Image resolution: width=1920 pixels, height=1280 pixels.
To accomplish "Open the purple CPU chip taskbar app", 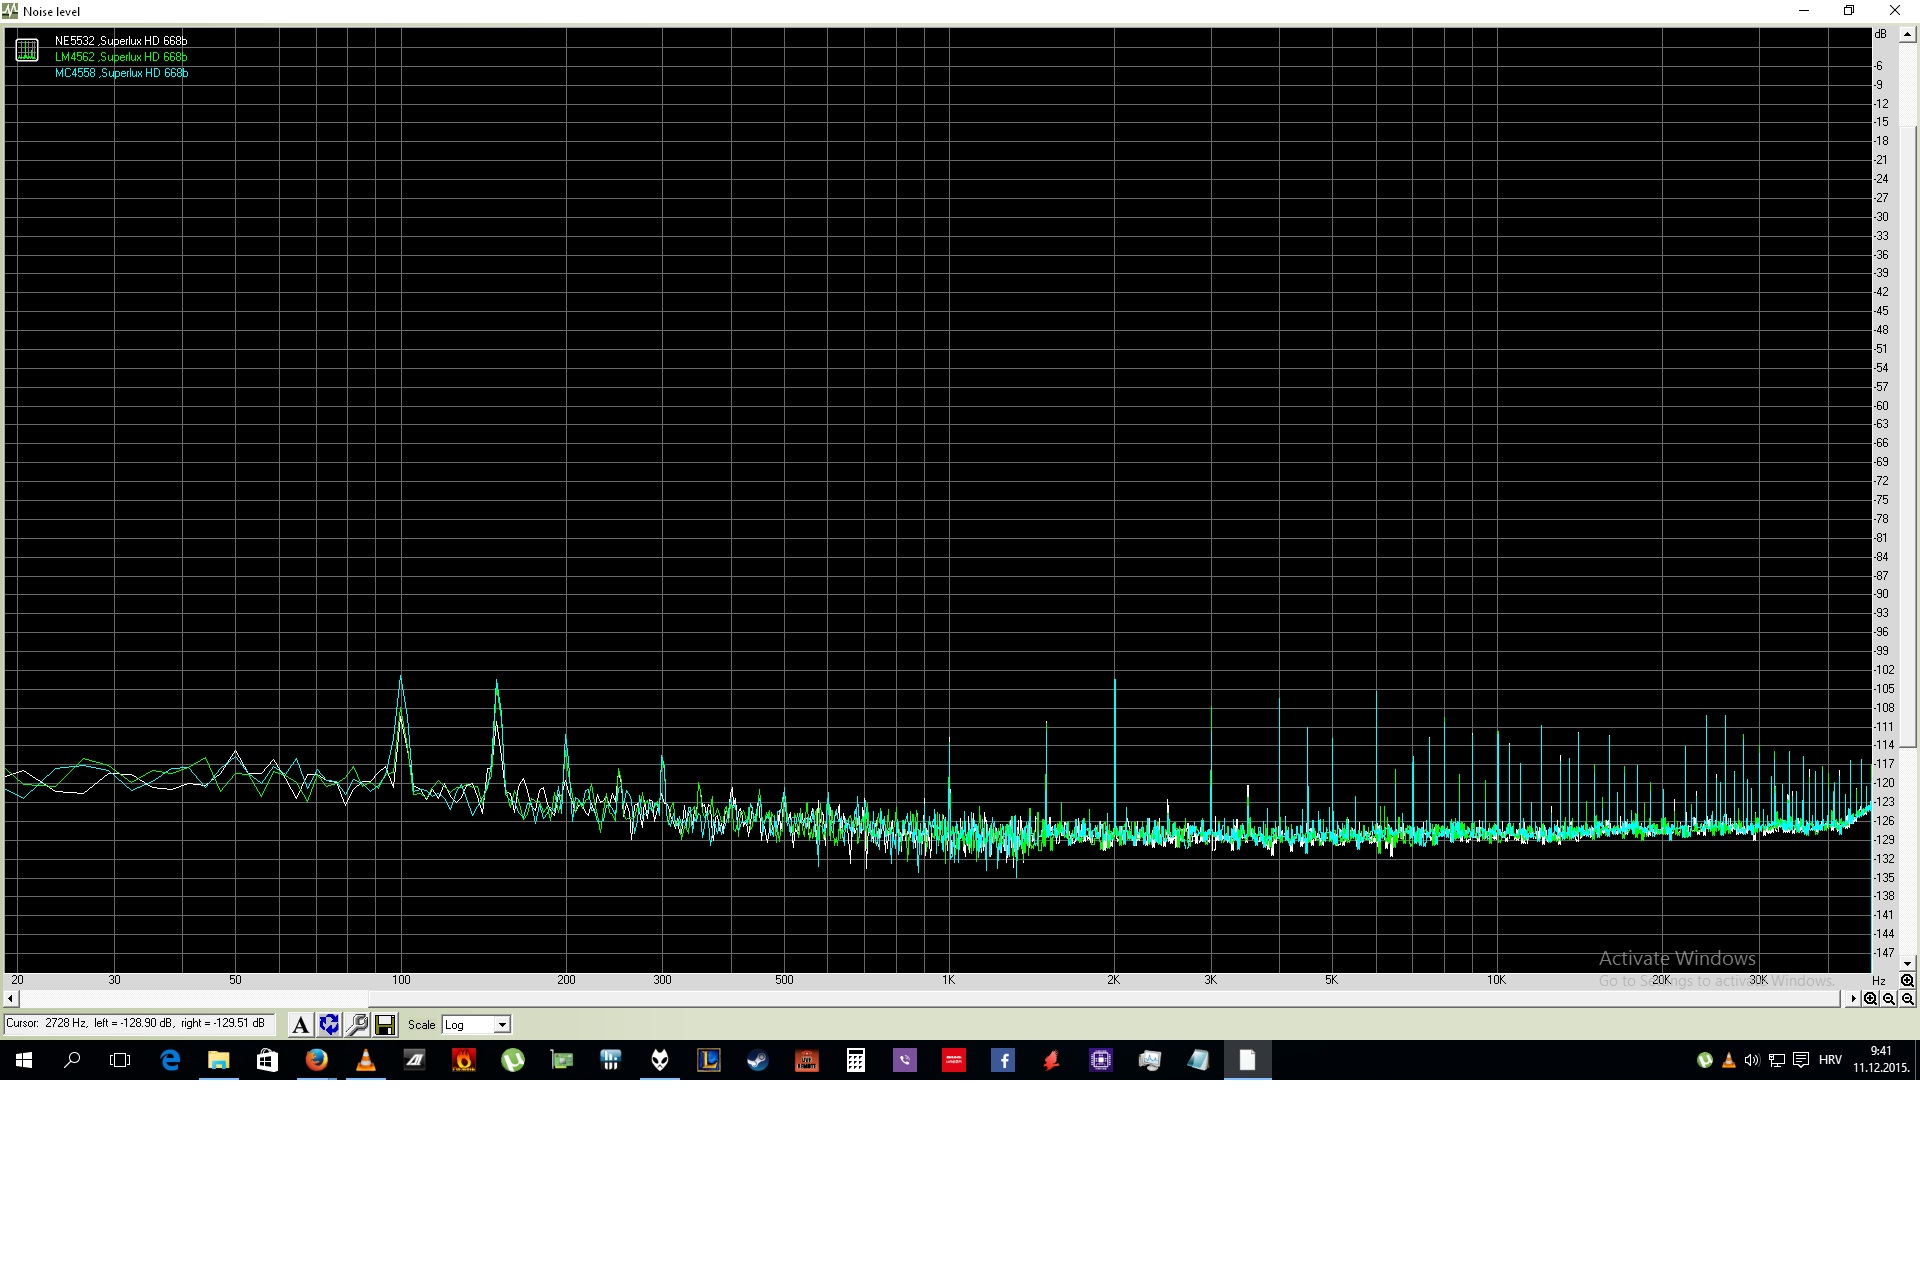I will click(1101, 1060).
